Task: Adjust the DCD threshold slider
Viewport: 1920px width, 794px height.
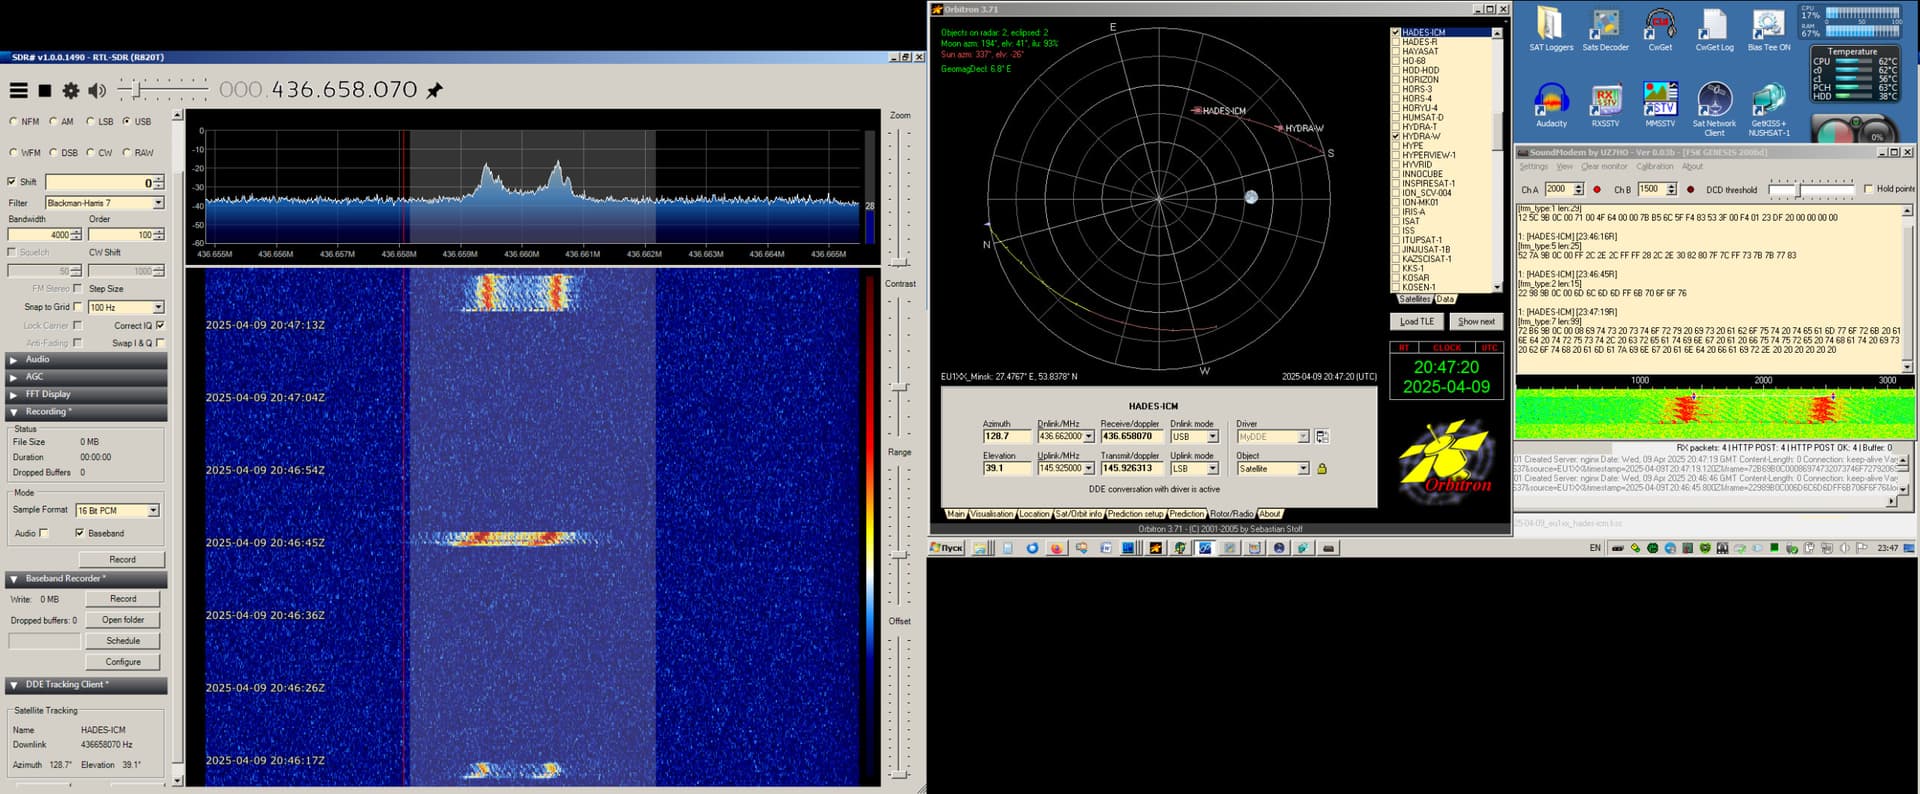Action: pos(1799,189)
